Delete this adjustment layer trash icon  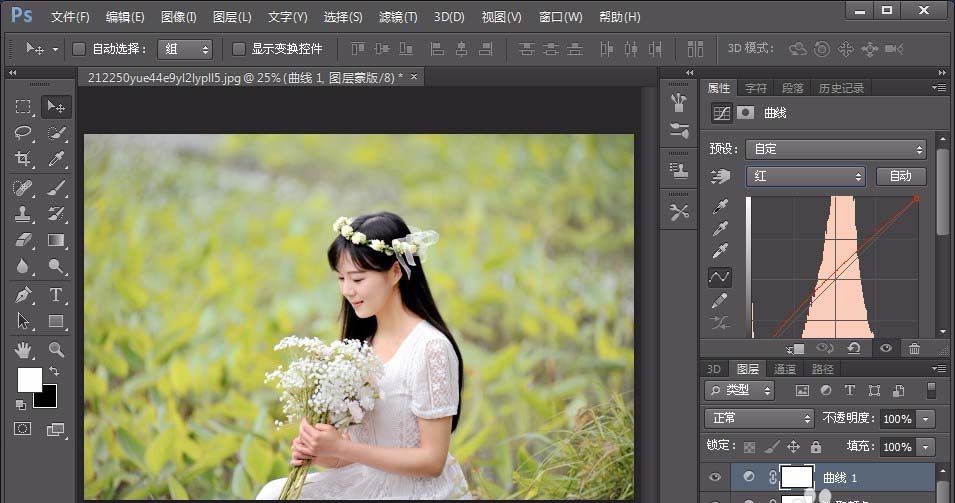tap(914, 348)
